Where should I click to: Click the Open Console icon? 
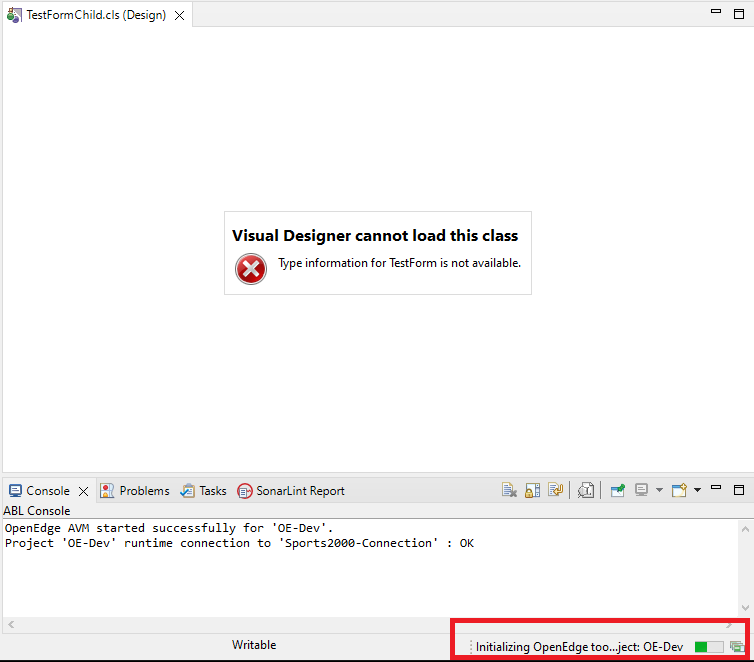679,490
